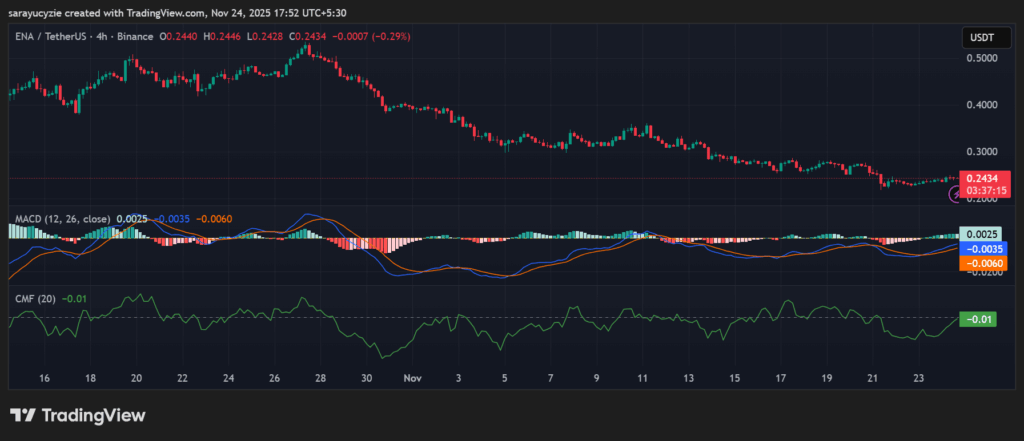Image resolution: width=1024 pixels, height=441 pixels.
Task: Click the date 15 on the time axis
Action: (x=735, y=378)
